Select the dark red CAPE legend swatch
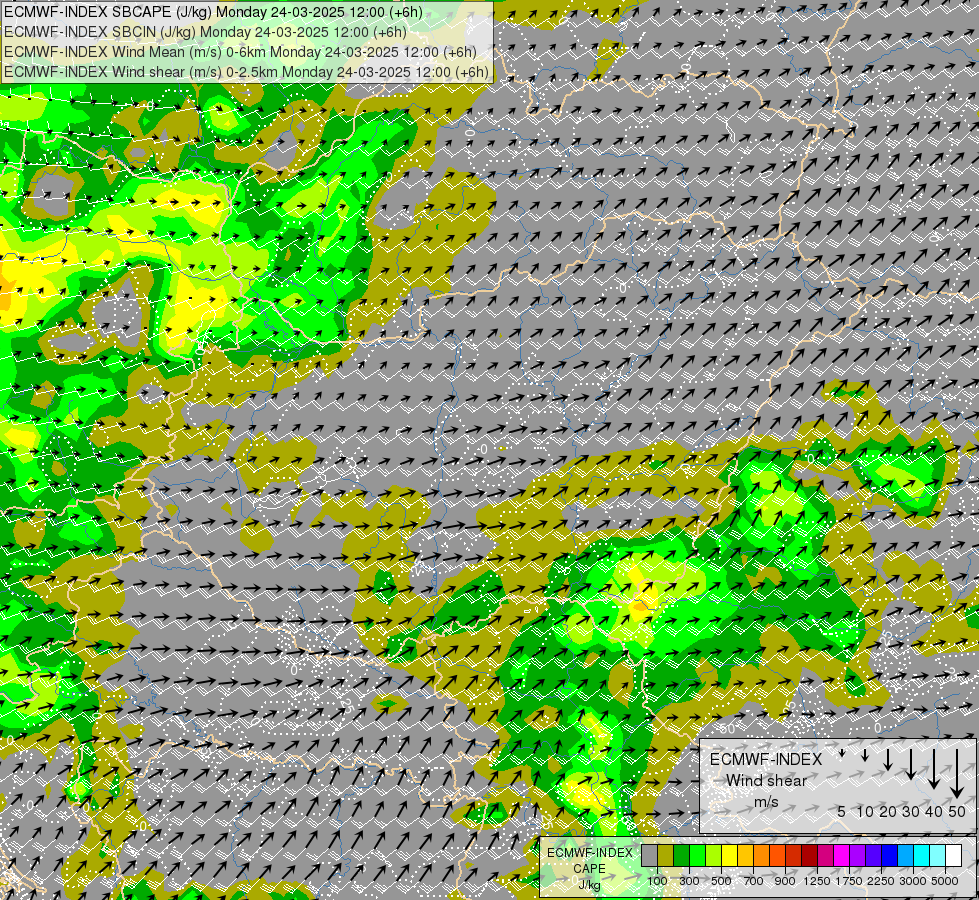The width and height of the screenshot is (979, 900). (809, 856)
